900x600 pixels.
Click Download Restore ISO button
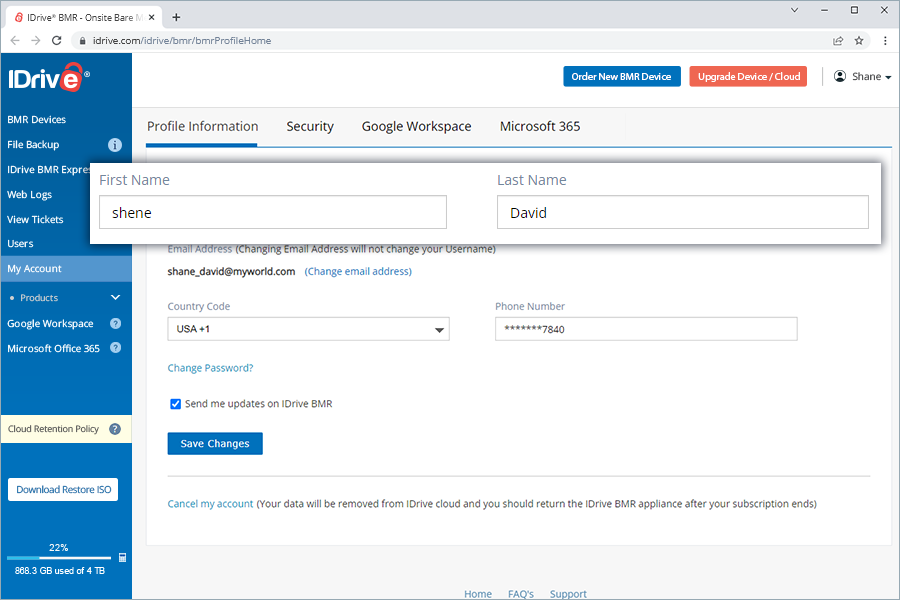(x=63, y=490)
